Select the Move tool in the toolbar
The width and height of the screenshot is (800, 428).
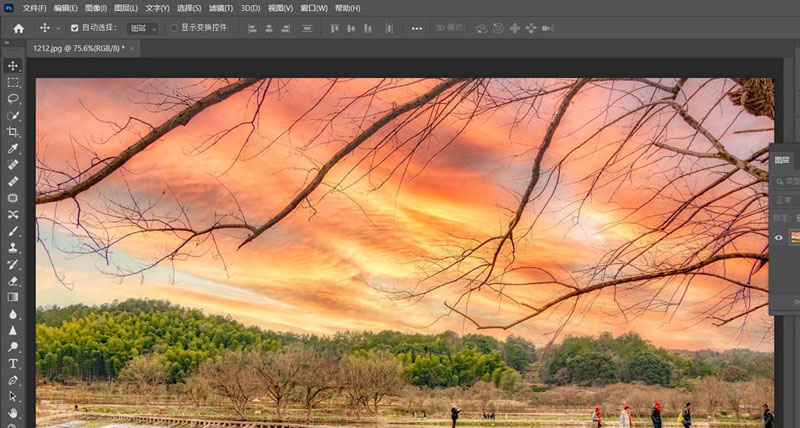tap(13, 66)
